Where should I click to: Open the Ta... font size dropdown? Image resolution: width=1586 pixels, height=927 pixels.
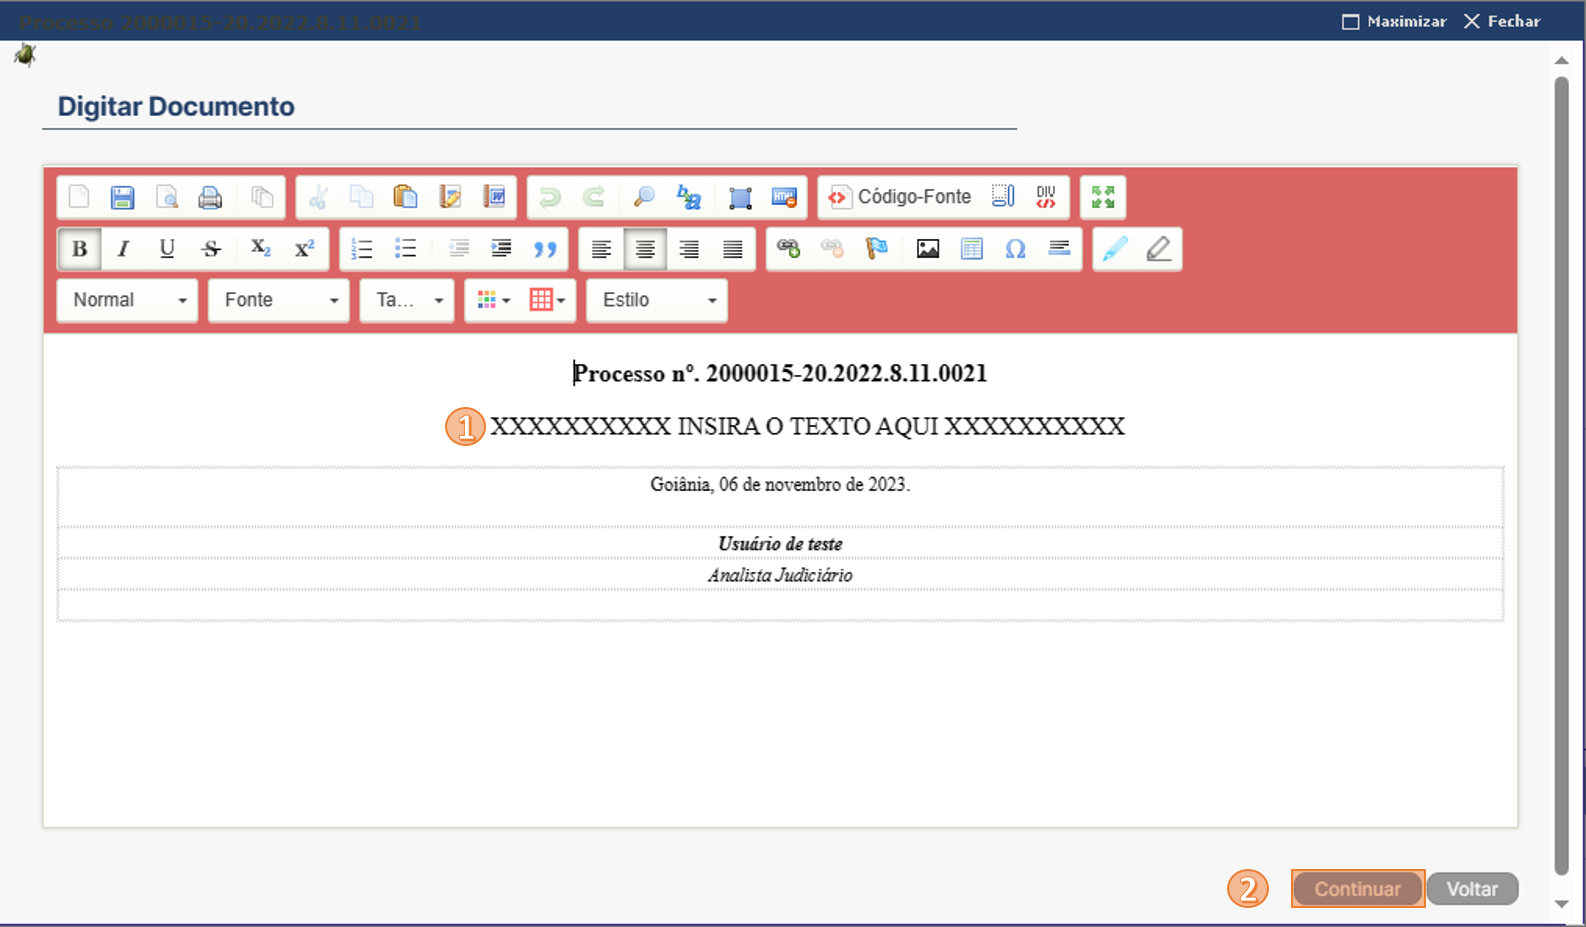[407, 300]
